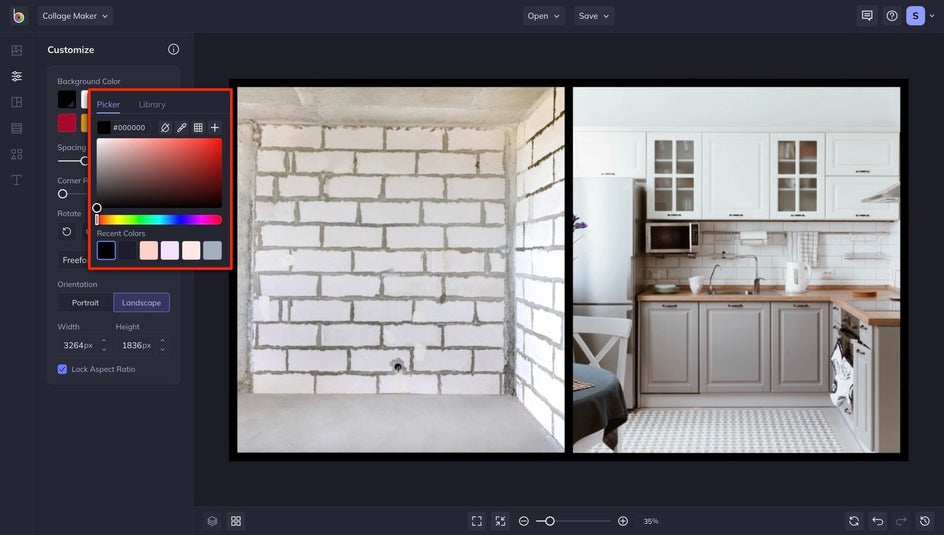Zoom in with the plus icon

[623, 521]
